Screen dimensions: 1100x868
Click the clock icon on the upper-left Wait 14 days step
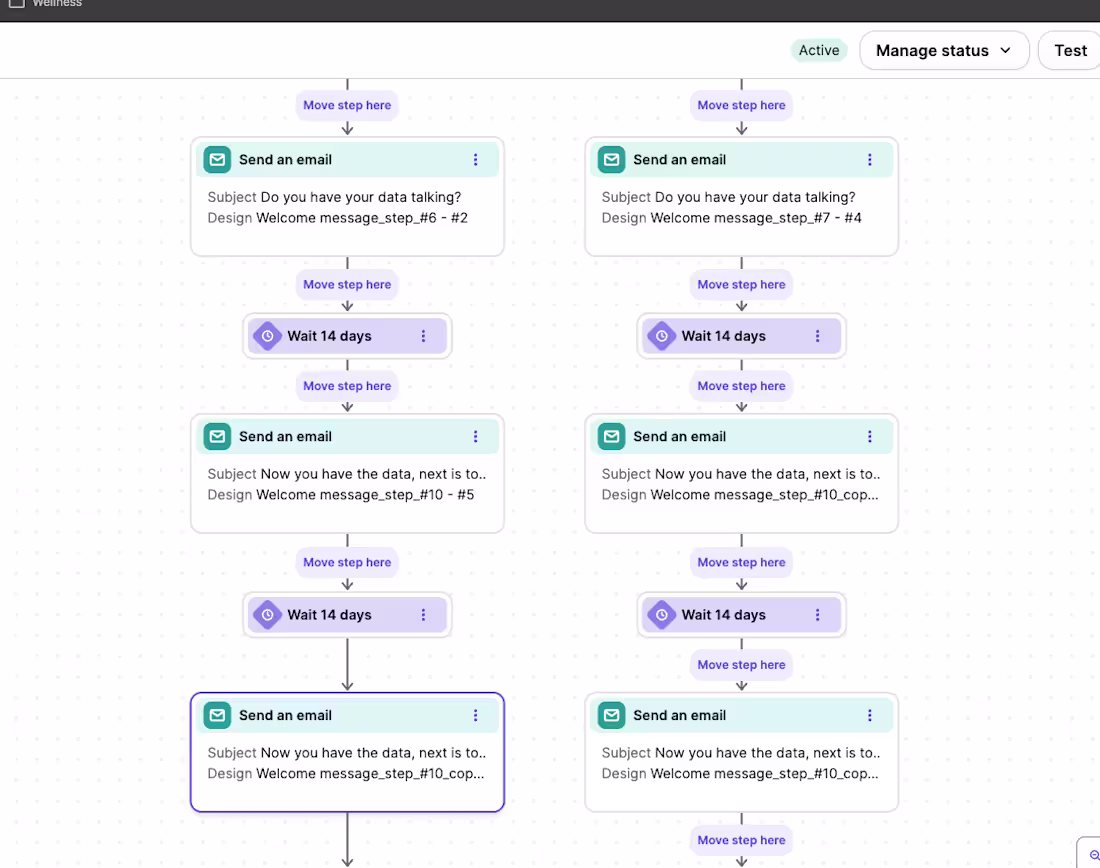267,336
